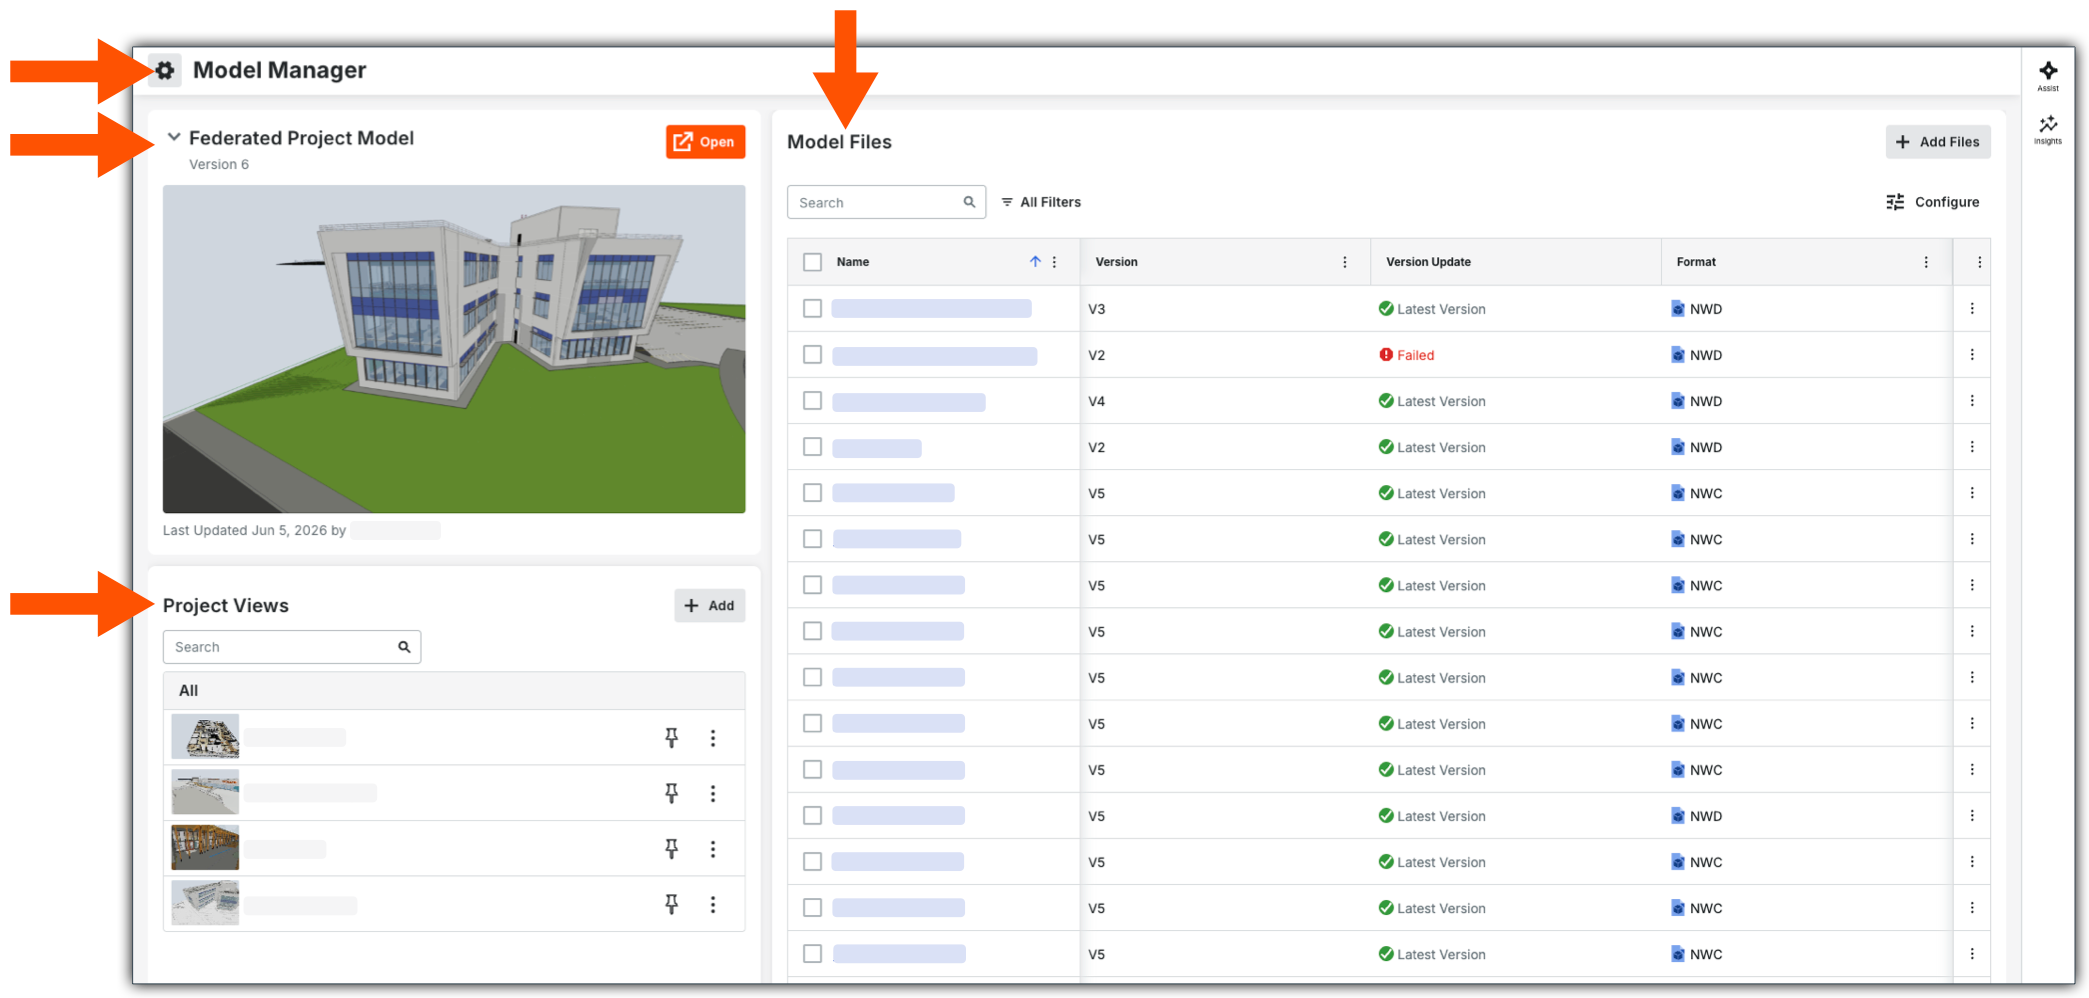Pin the first project view
The height and width of the screenshot is (998, 2089).
coord(672,738)
